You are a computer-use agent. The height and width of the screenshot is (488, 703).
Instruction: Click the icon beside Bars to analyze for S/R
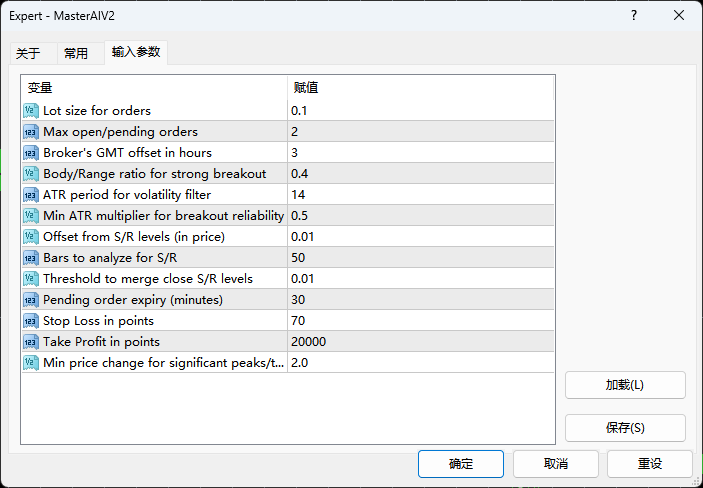tap(30, 257)
